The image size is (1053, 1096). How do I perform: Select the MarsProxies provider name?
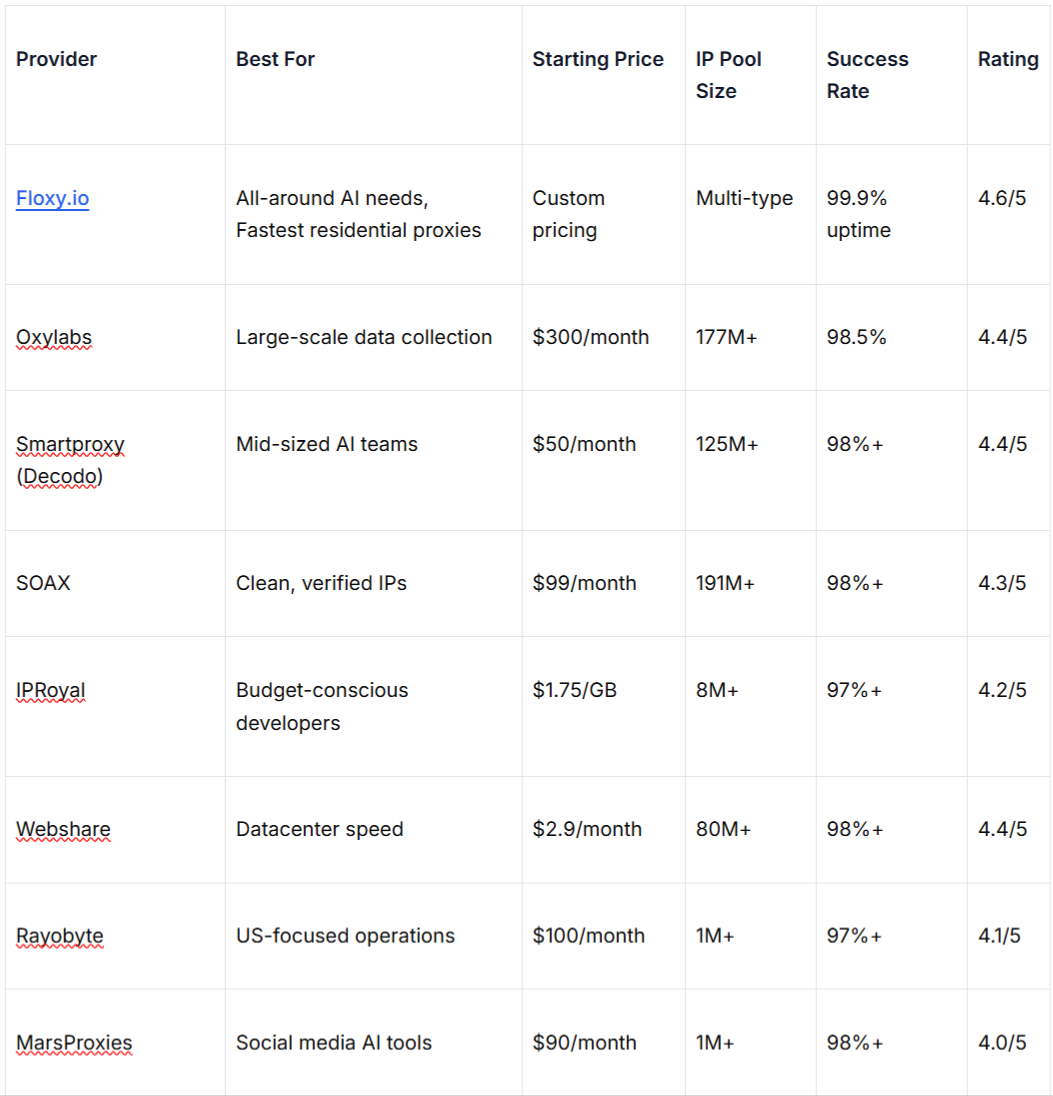[x=74, y=1043]
